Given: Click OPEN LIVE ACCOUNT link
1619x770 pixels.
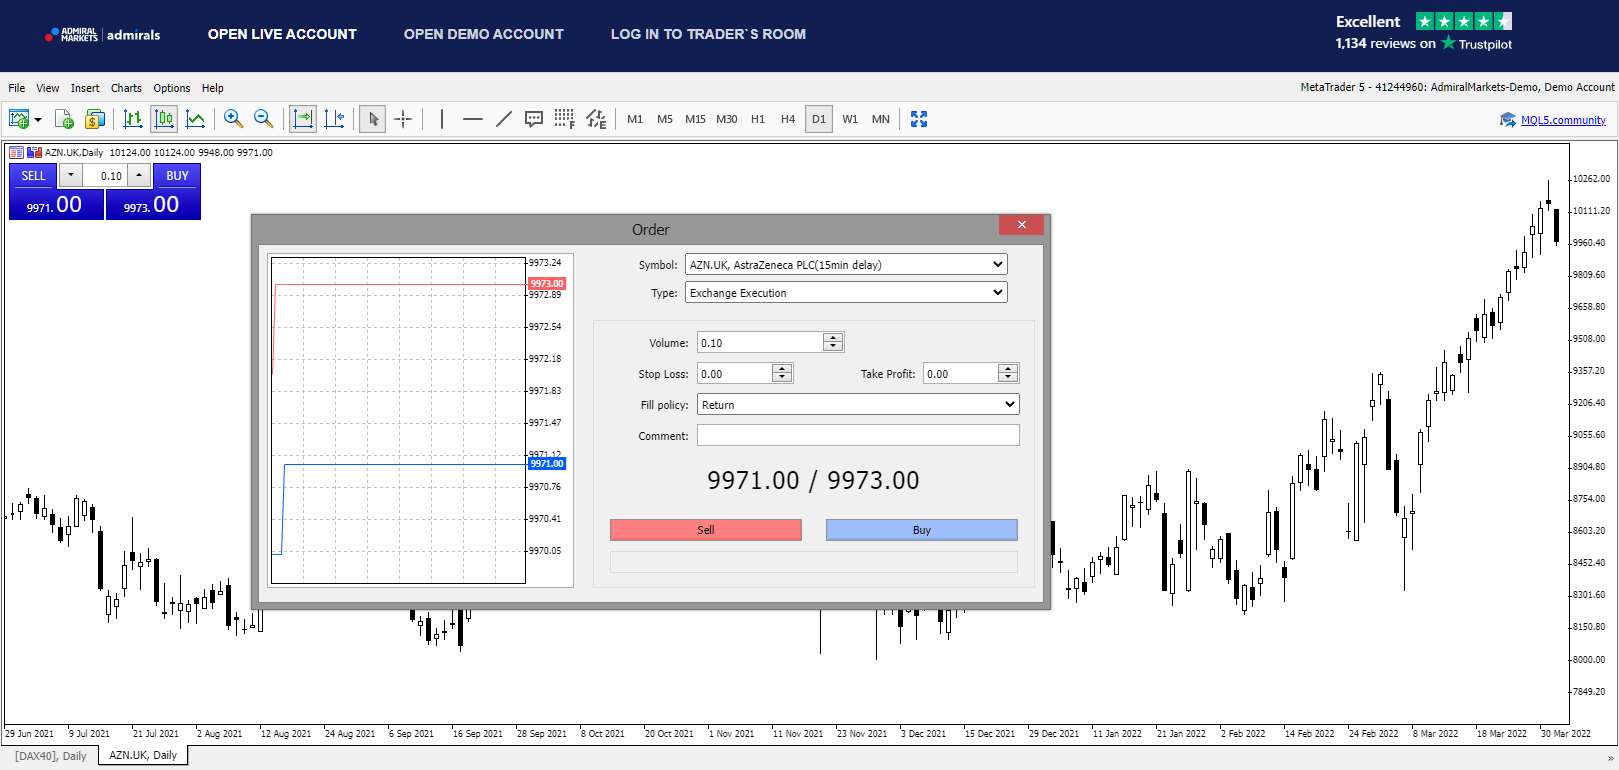Looking at the screenshot, I should [282, 34].
